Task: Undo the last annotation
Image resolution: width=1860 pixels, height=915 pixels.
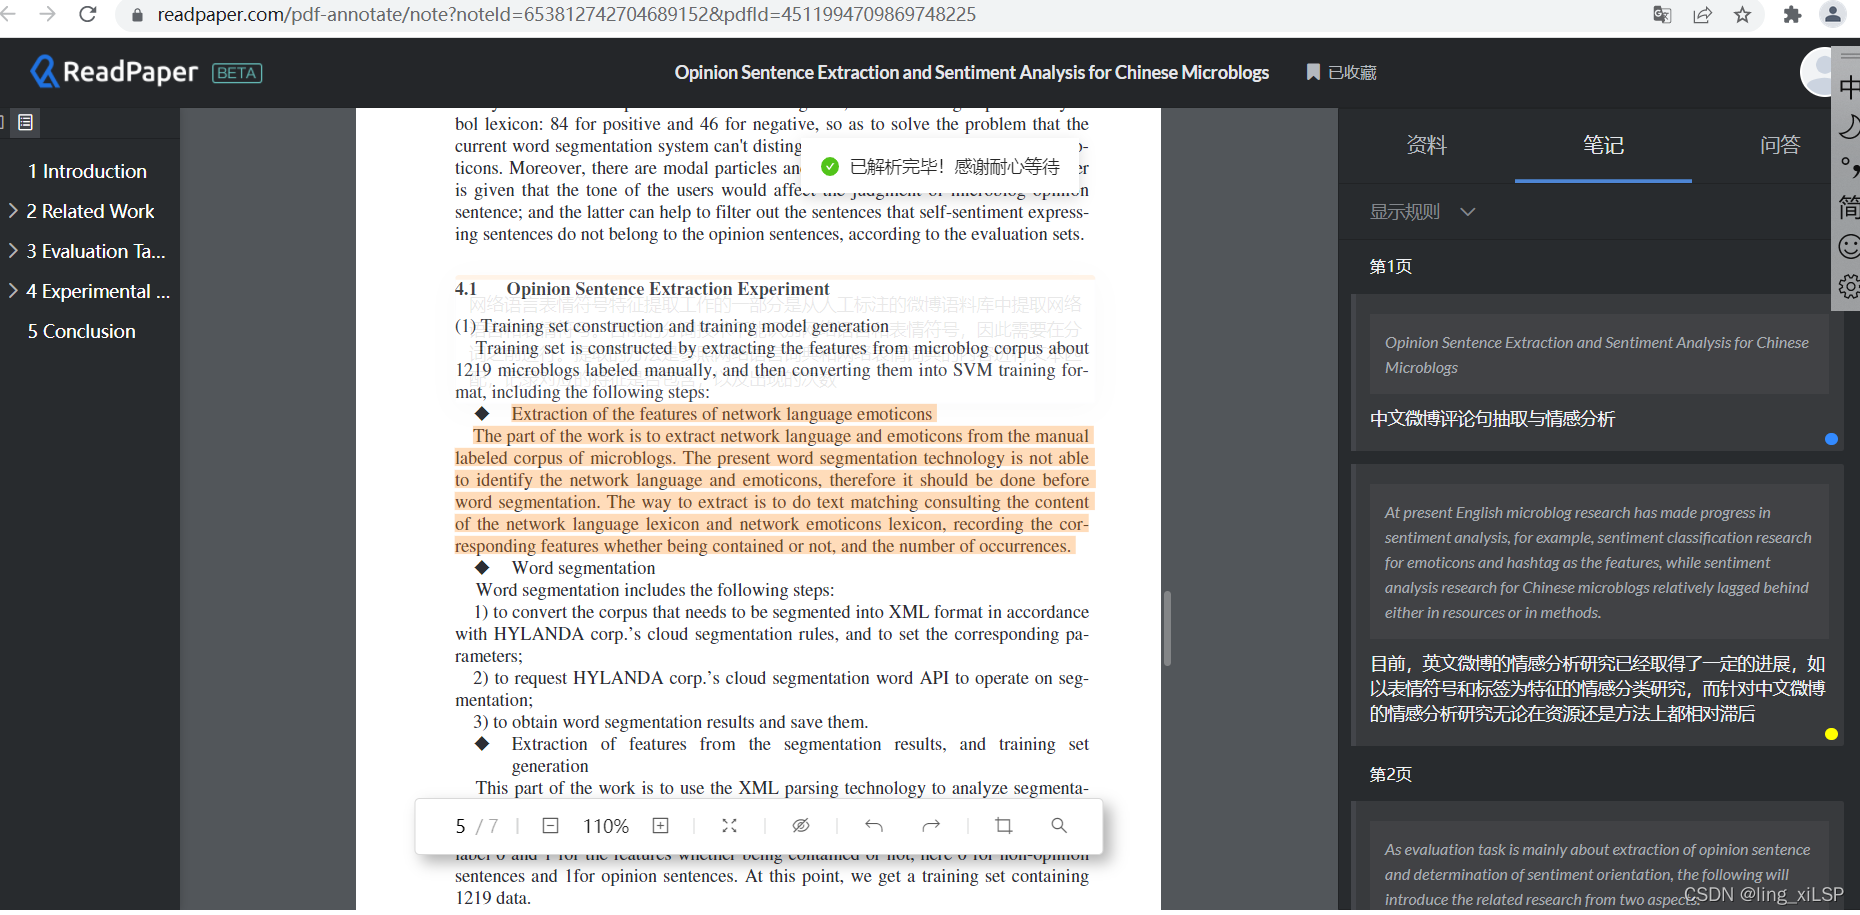Action: (873, 826)
